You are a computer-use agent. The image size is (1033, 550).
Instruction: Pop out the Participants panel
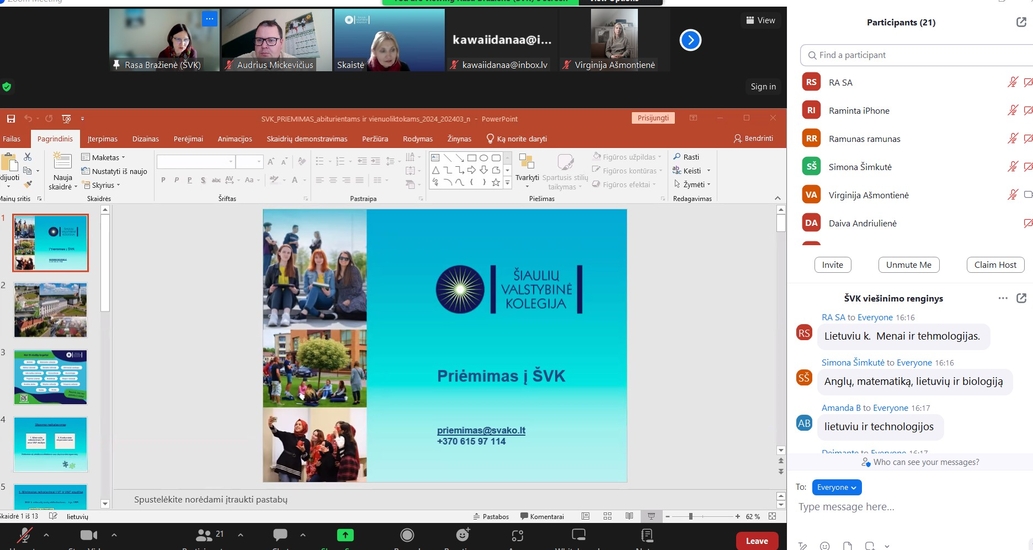(x=1021, y=22)
